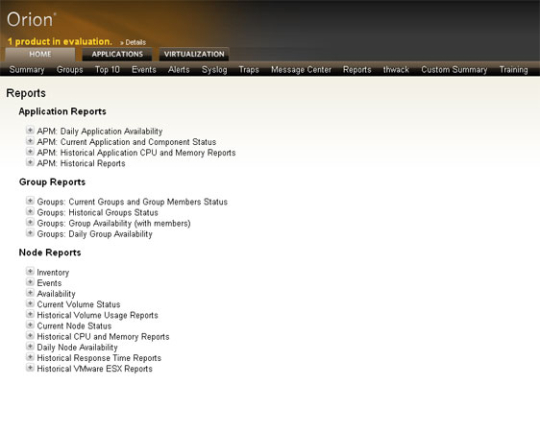
Task: Open Groups: Historical Groups Status text
Action: [97, 213]
